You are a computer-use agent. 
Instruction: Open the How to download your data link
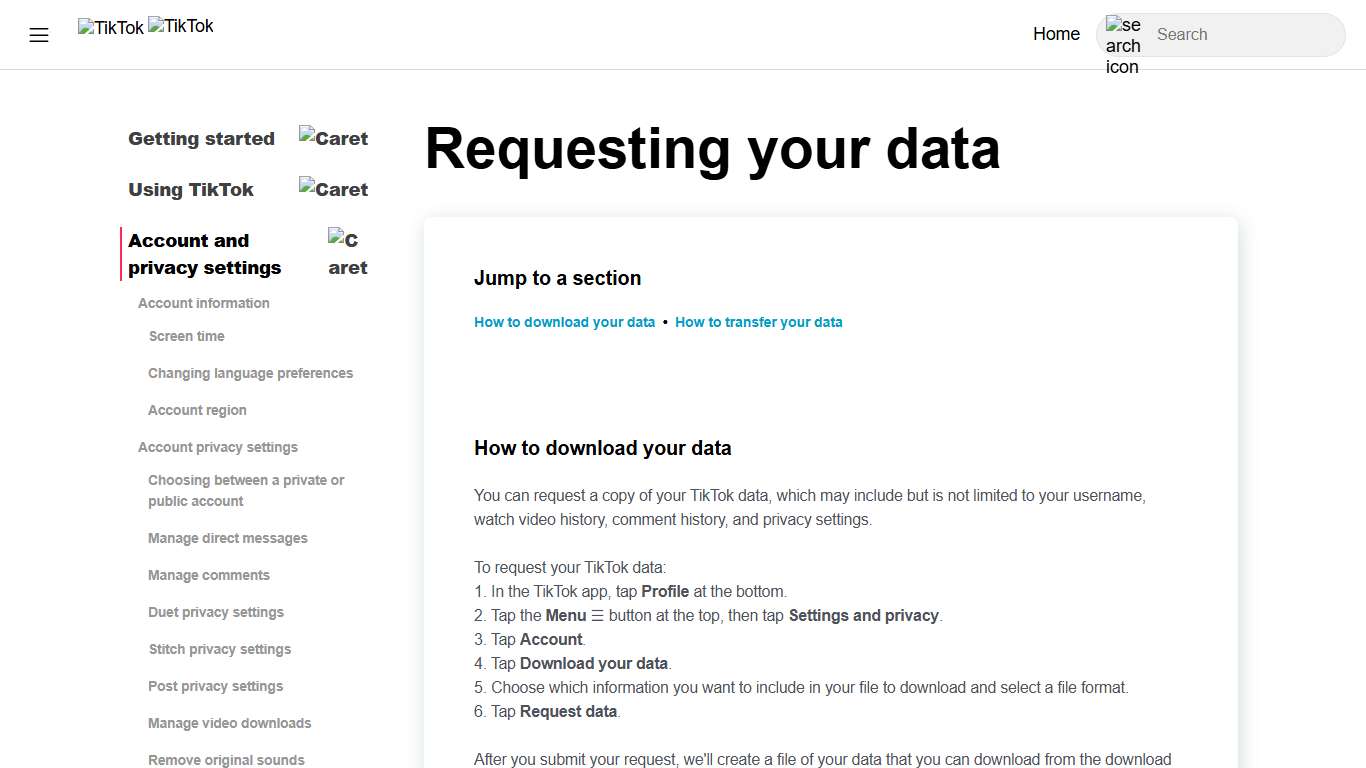pos(564,322)
